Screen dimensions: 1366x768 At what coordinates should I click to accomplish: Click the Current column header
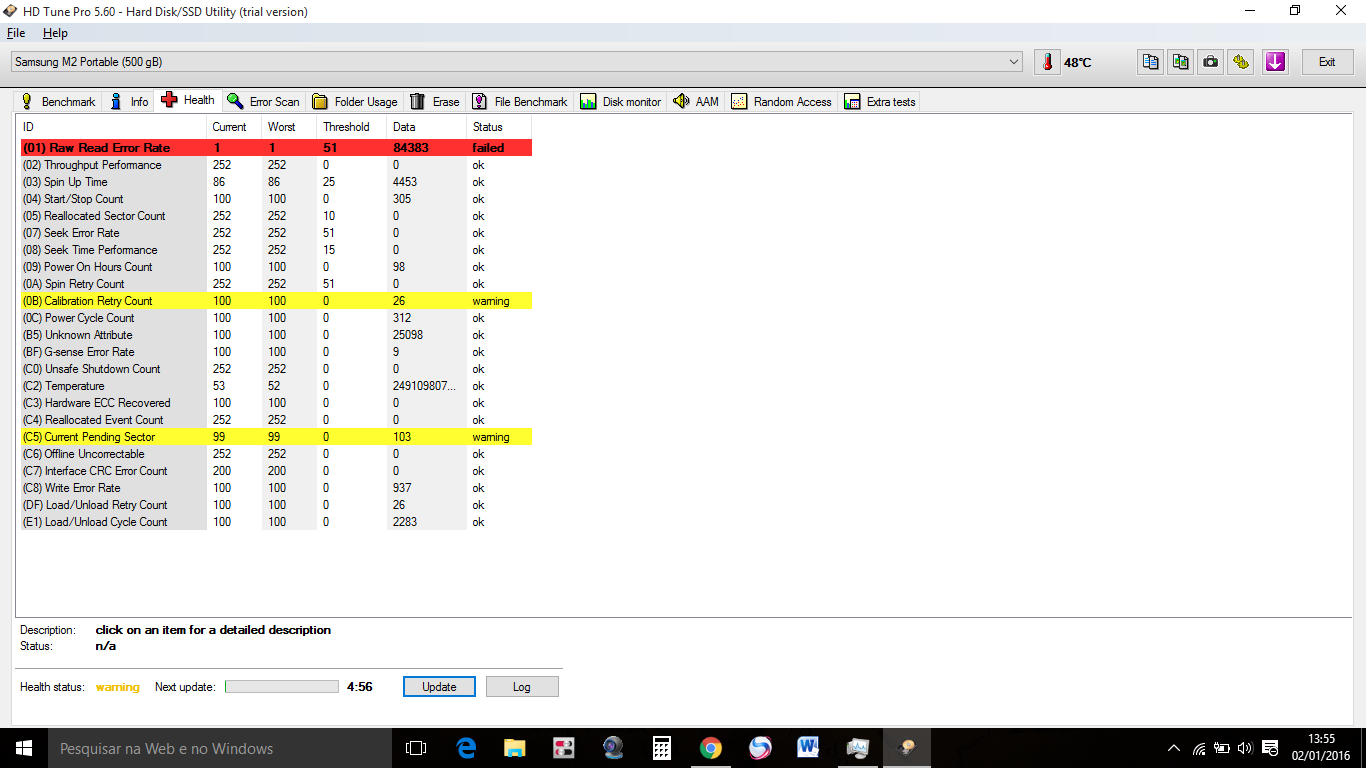(x=234, y=127)
